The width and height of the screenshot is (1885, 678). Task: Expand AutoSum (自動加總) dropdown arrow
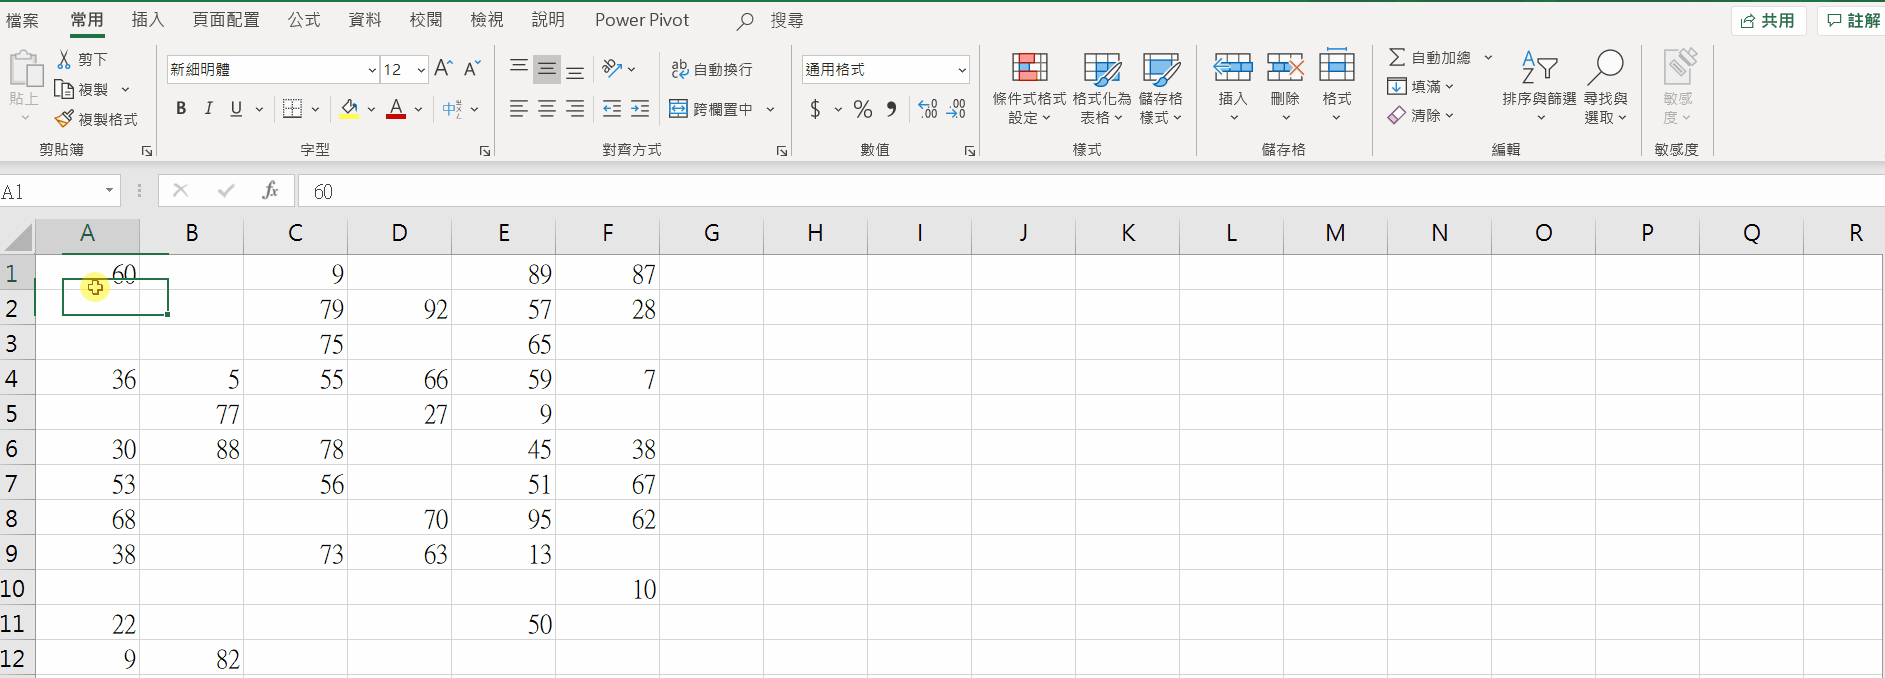pyautogui.click(x=1488, y=57)
